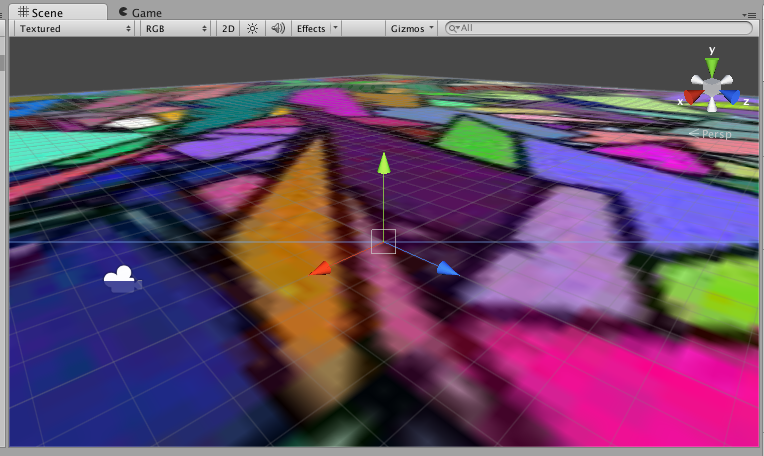This screenshot has height=456, width=764.
Task: Click the Effects toggle button
Action: pyautogui.click(x=311, y=29)
